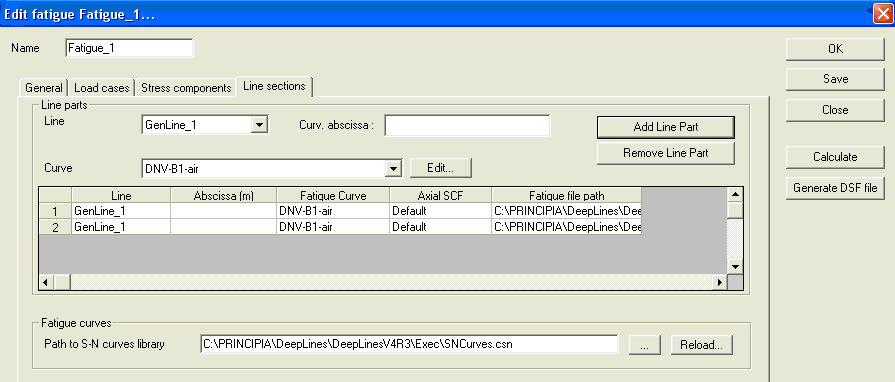This screenshot has height=382, width=895.
Task: Open the Stress components tab
Action: [x=186, y=88]
